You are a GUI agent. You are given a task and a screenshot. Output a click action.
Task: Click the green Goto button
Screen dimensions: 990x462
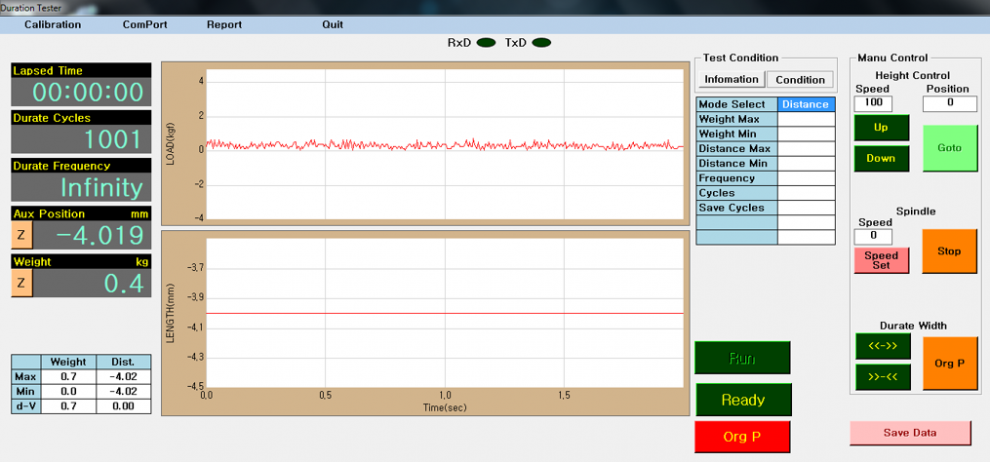(950, 148)
